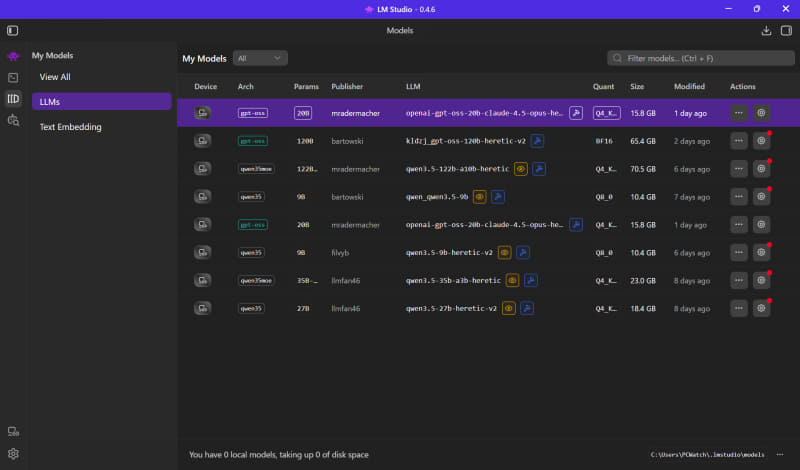Click BF16 quant value
Image resolution: width=800 pixels, height=470 pixels.
(604, 141)
